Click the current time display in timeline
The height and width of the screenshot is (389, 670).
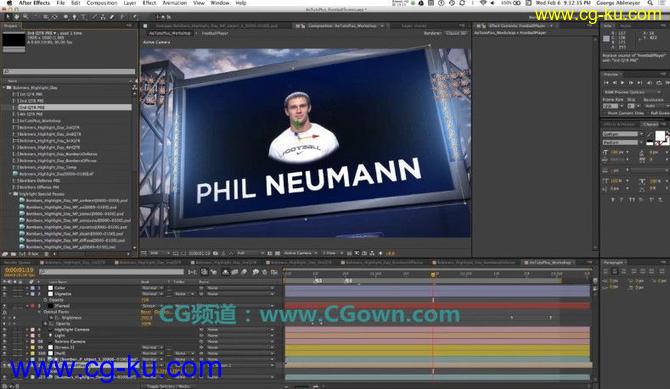point(19,271)
